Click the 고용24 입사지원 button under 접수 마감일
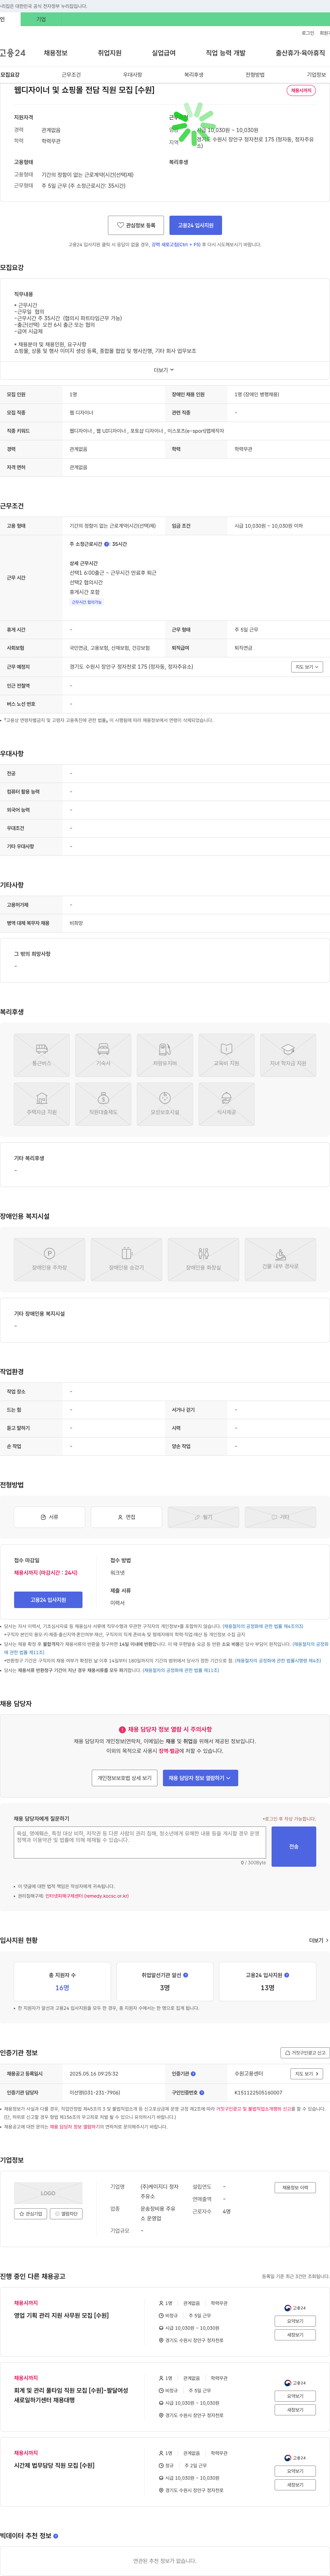 [x=48, y=1600]
